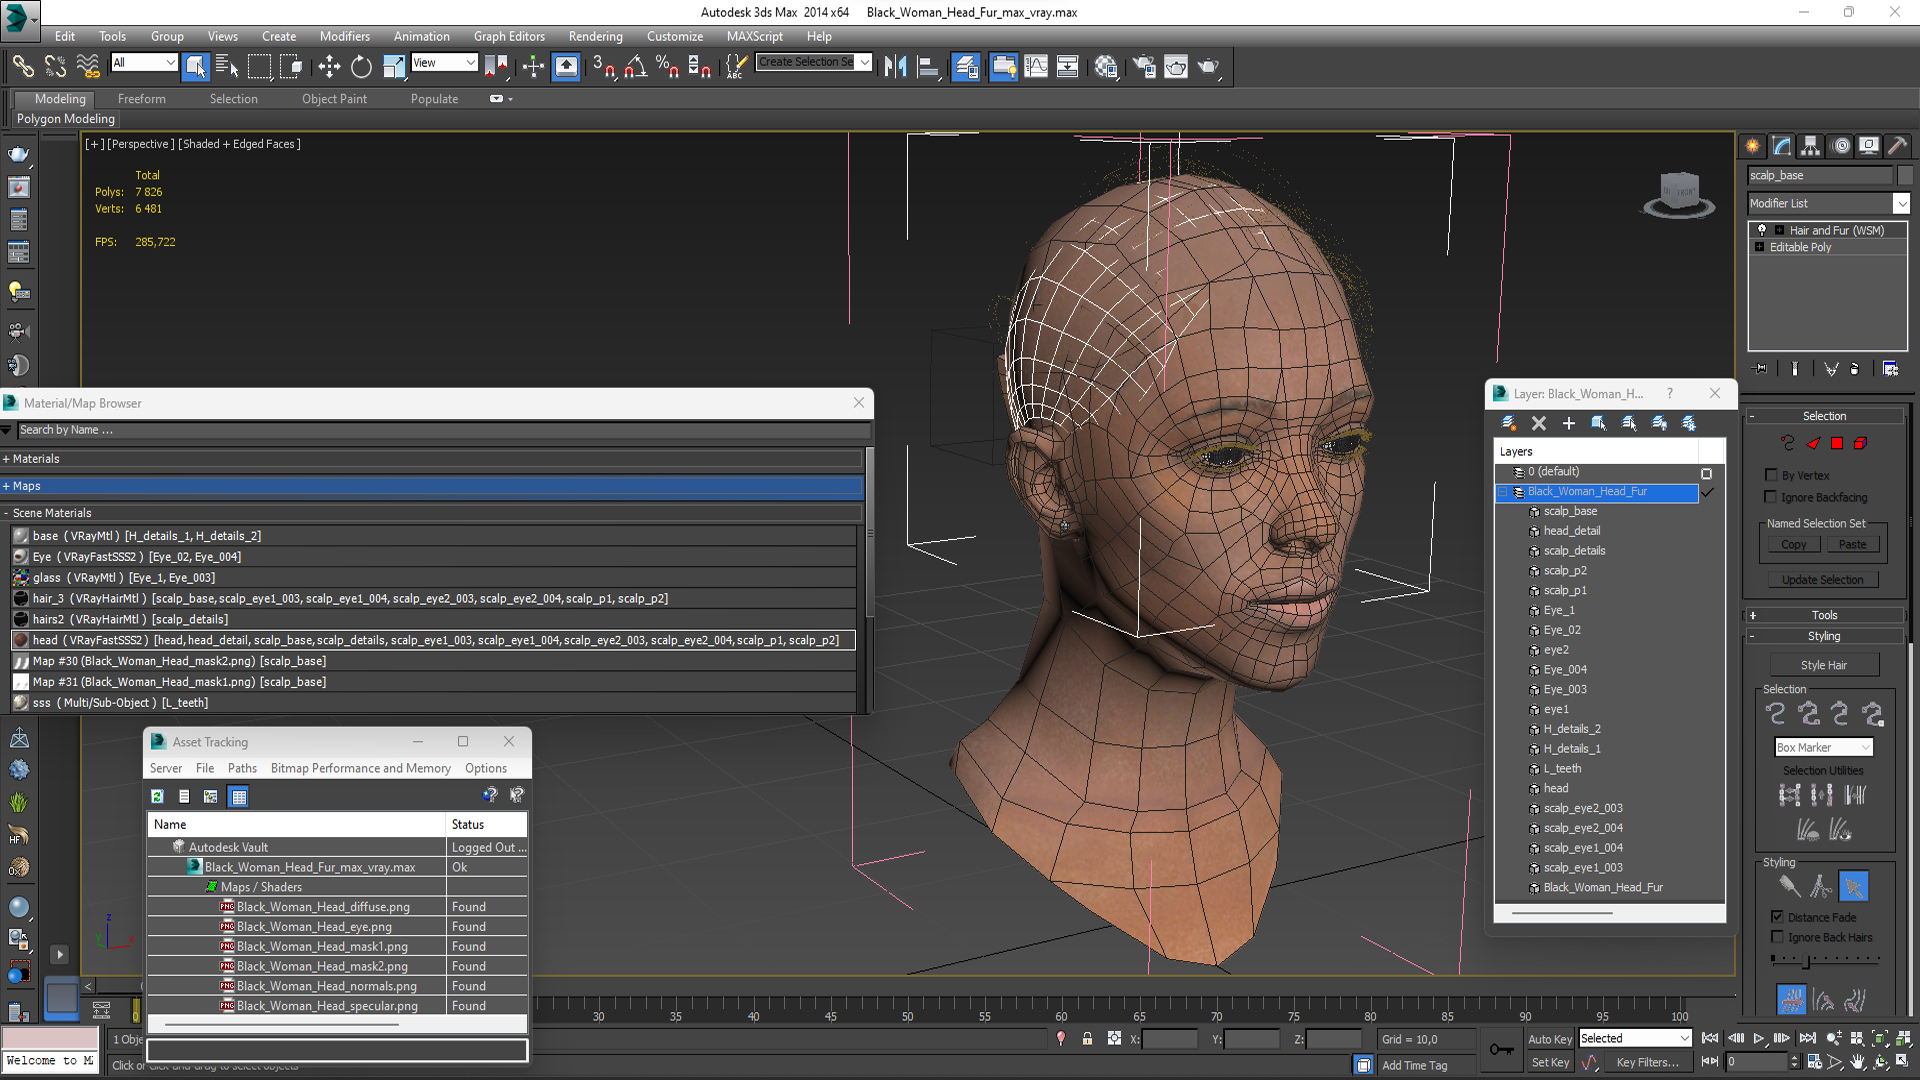Screen dimensions: 1920x1080
Task: Add selected objects to highlighted layer
Action: coord(1569,424)
